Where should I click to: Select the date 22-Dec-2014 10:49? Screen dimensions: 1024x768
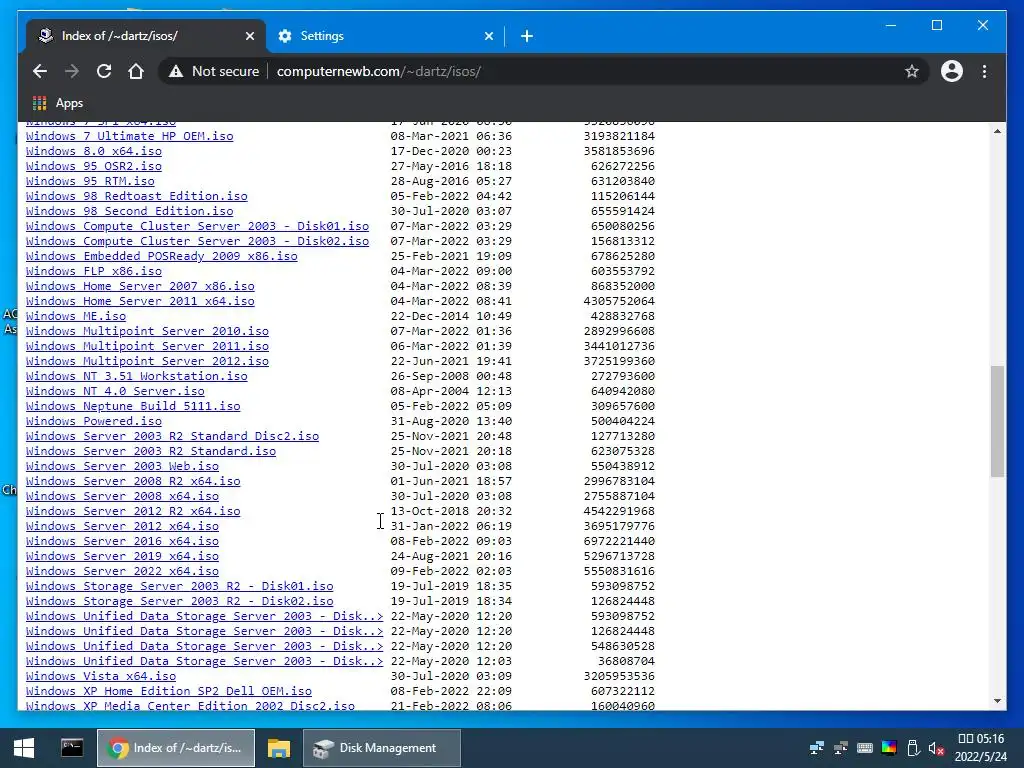pos(451,316)
